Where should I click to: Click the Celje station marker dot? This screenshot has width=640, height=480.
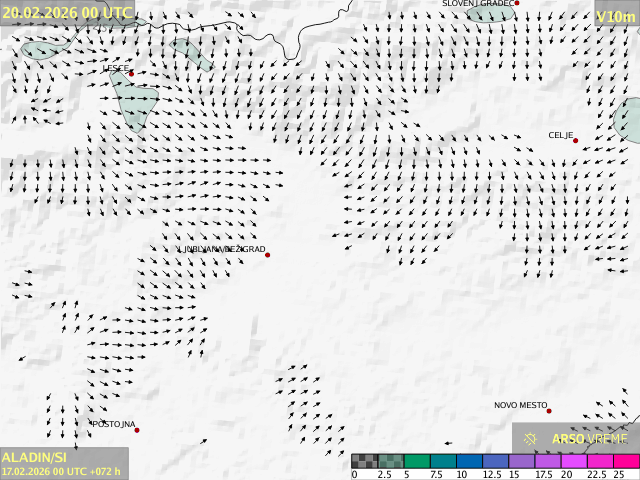576,141
